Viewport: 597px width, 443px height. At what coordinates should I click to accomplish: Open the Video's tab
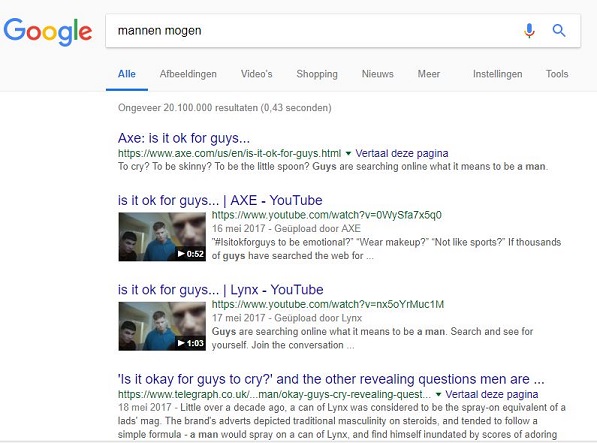(257, 74)
